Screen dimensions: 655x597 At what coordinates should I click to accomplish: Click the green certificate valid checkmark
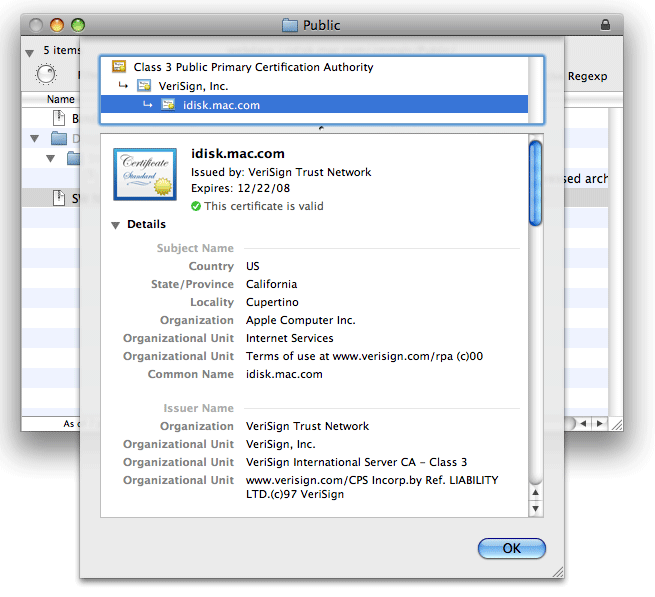click(x=196, y=207)
